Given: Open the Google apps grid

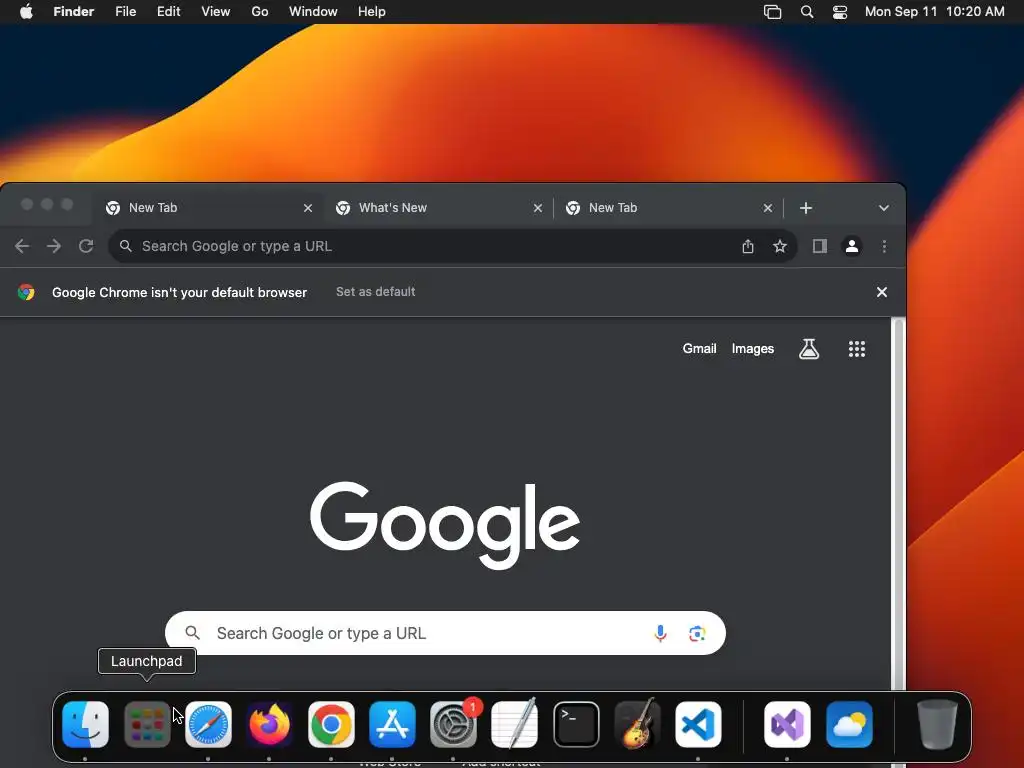Looking at the screenshot, I should (x=857, y=349).
